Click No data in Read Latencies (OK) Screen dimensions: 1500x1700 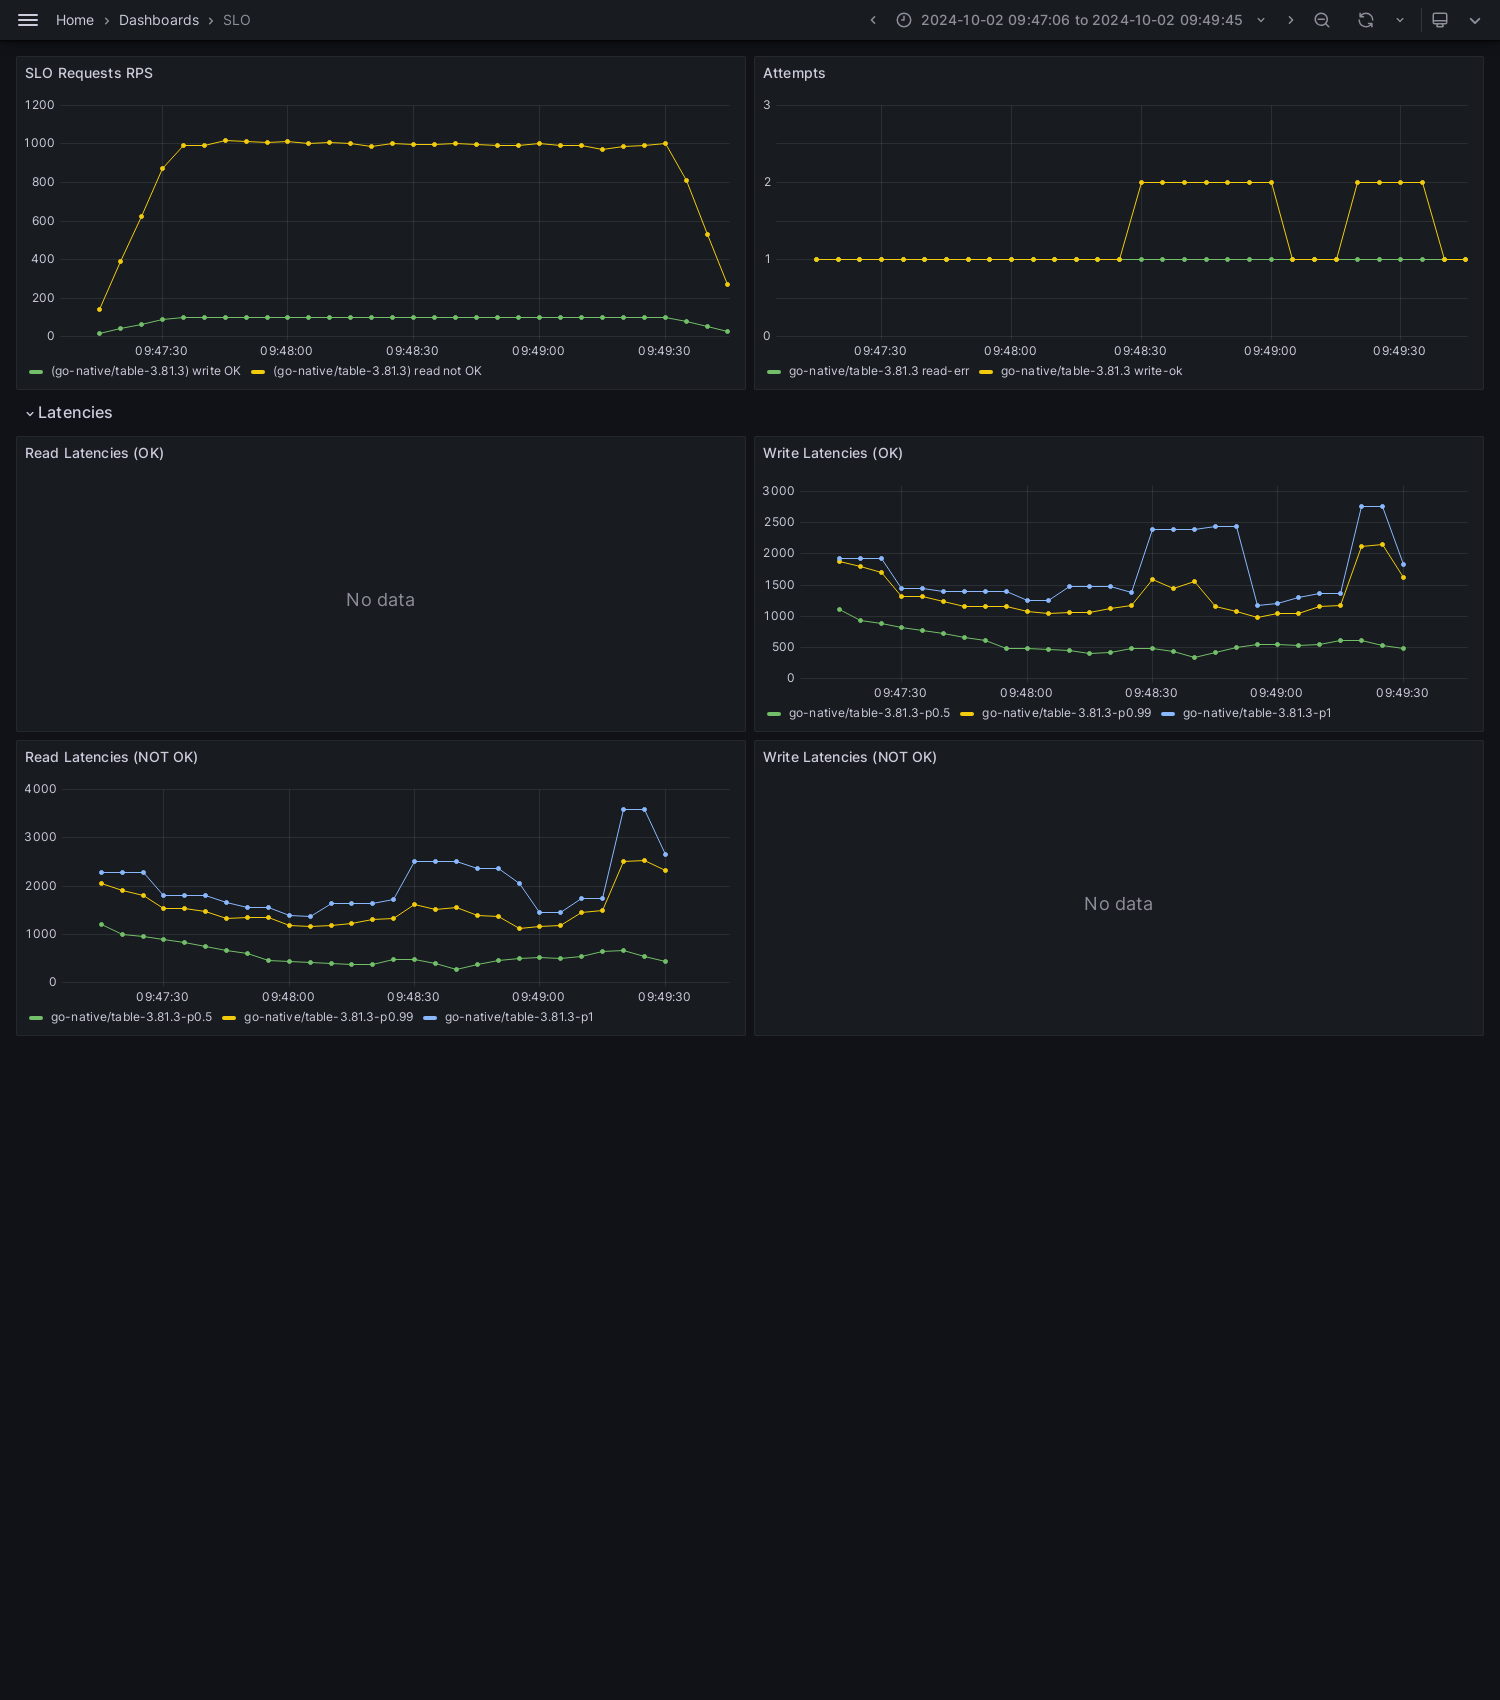pos(380,600)
